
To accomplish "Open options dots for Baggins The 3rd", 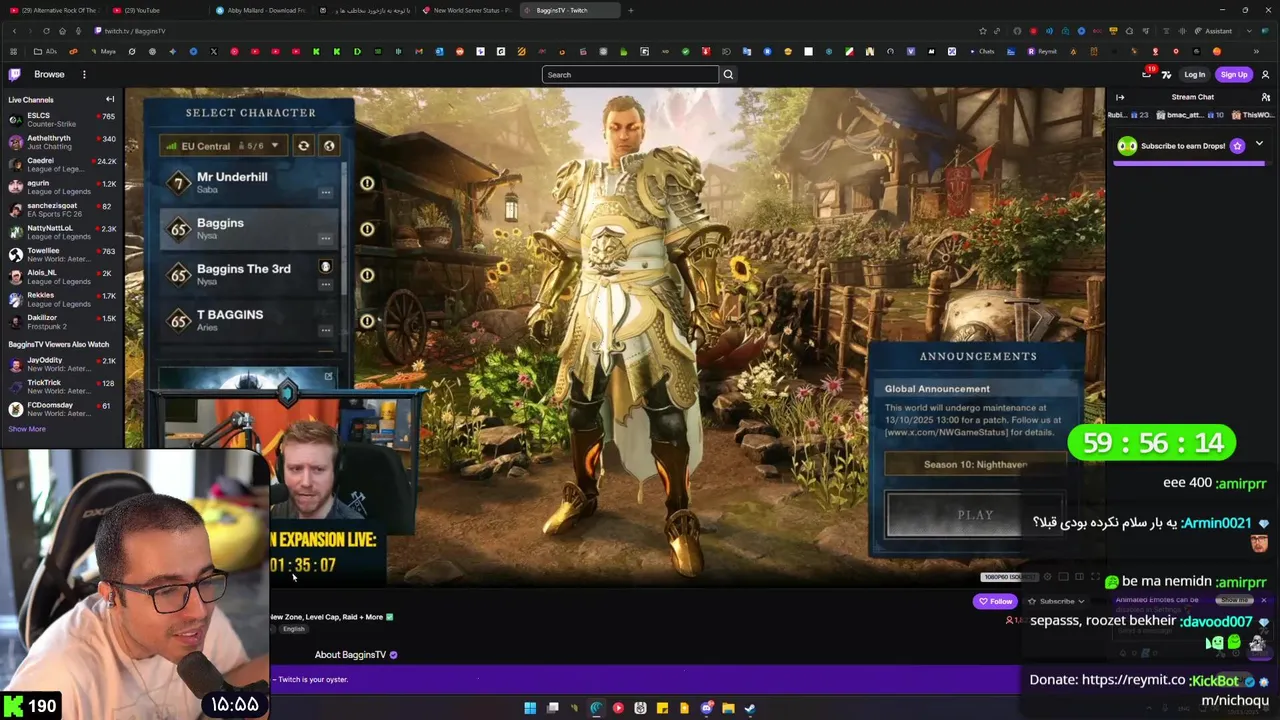I will coord(325,284).
